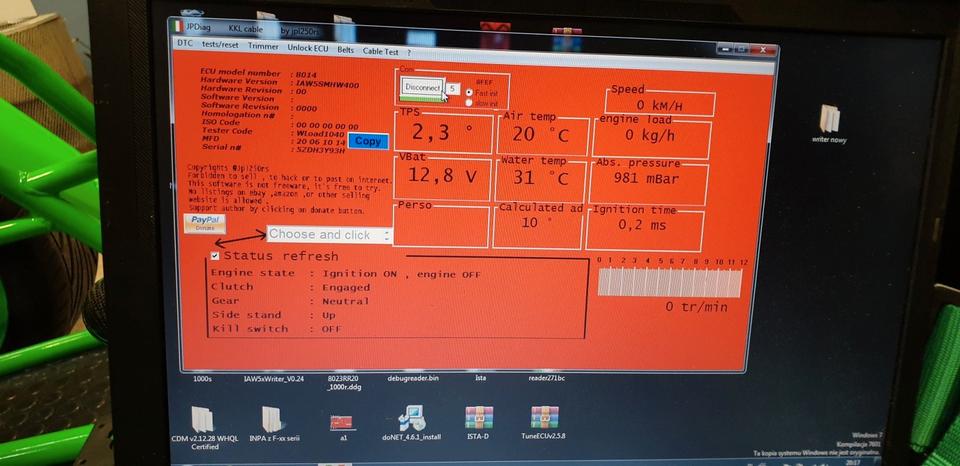Open the ? help menu
The image size is (960, 466).
click(x=408, y=53)
